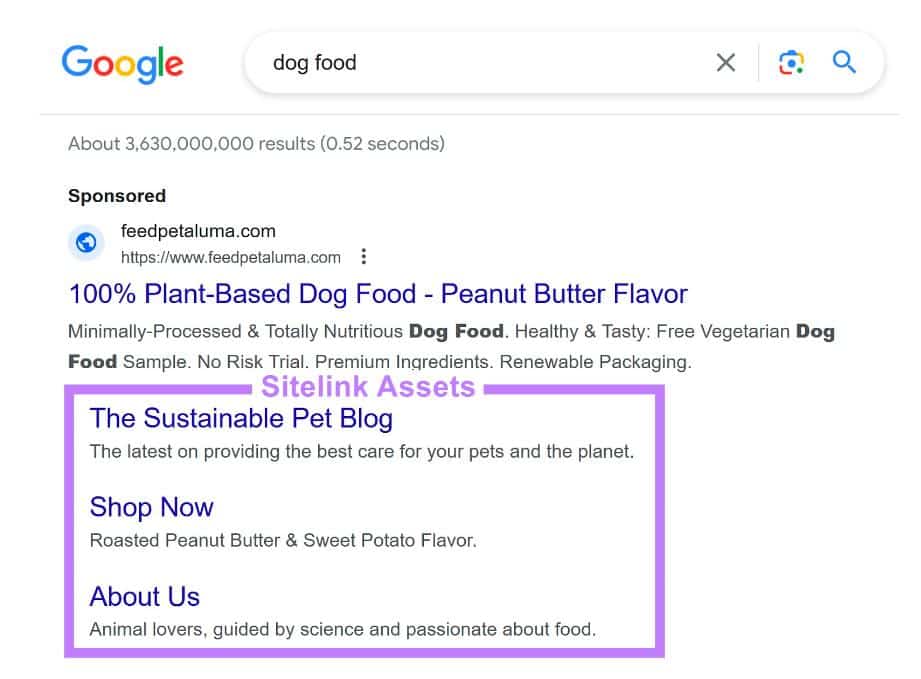Viewport: 921px width, 679px height.
Task: Click the feedpetaluma globe favicon
Action: coord(86,242)
